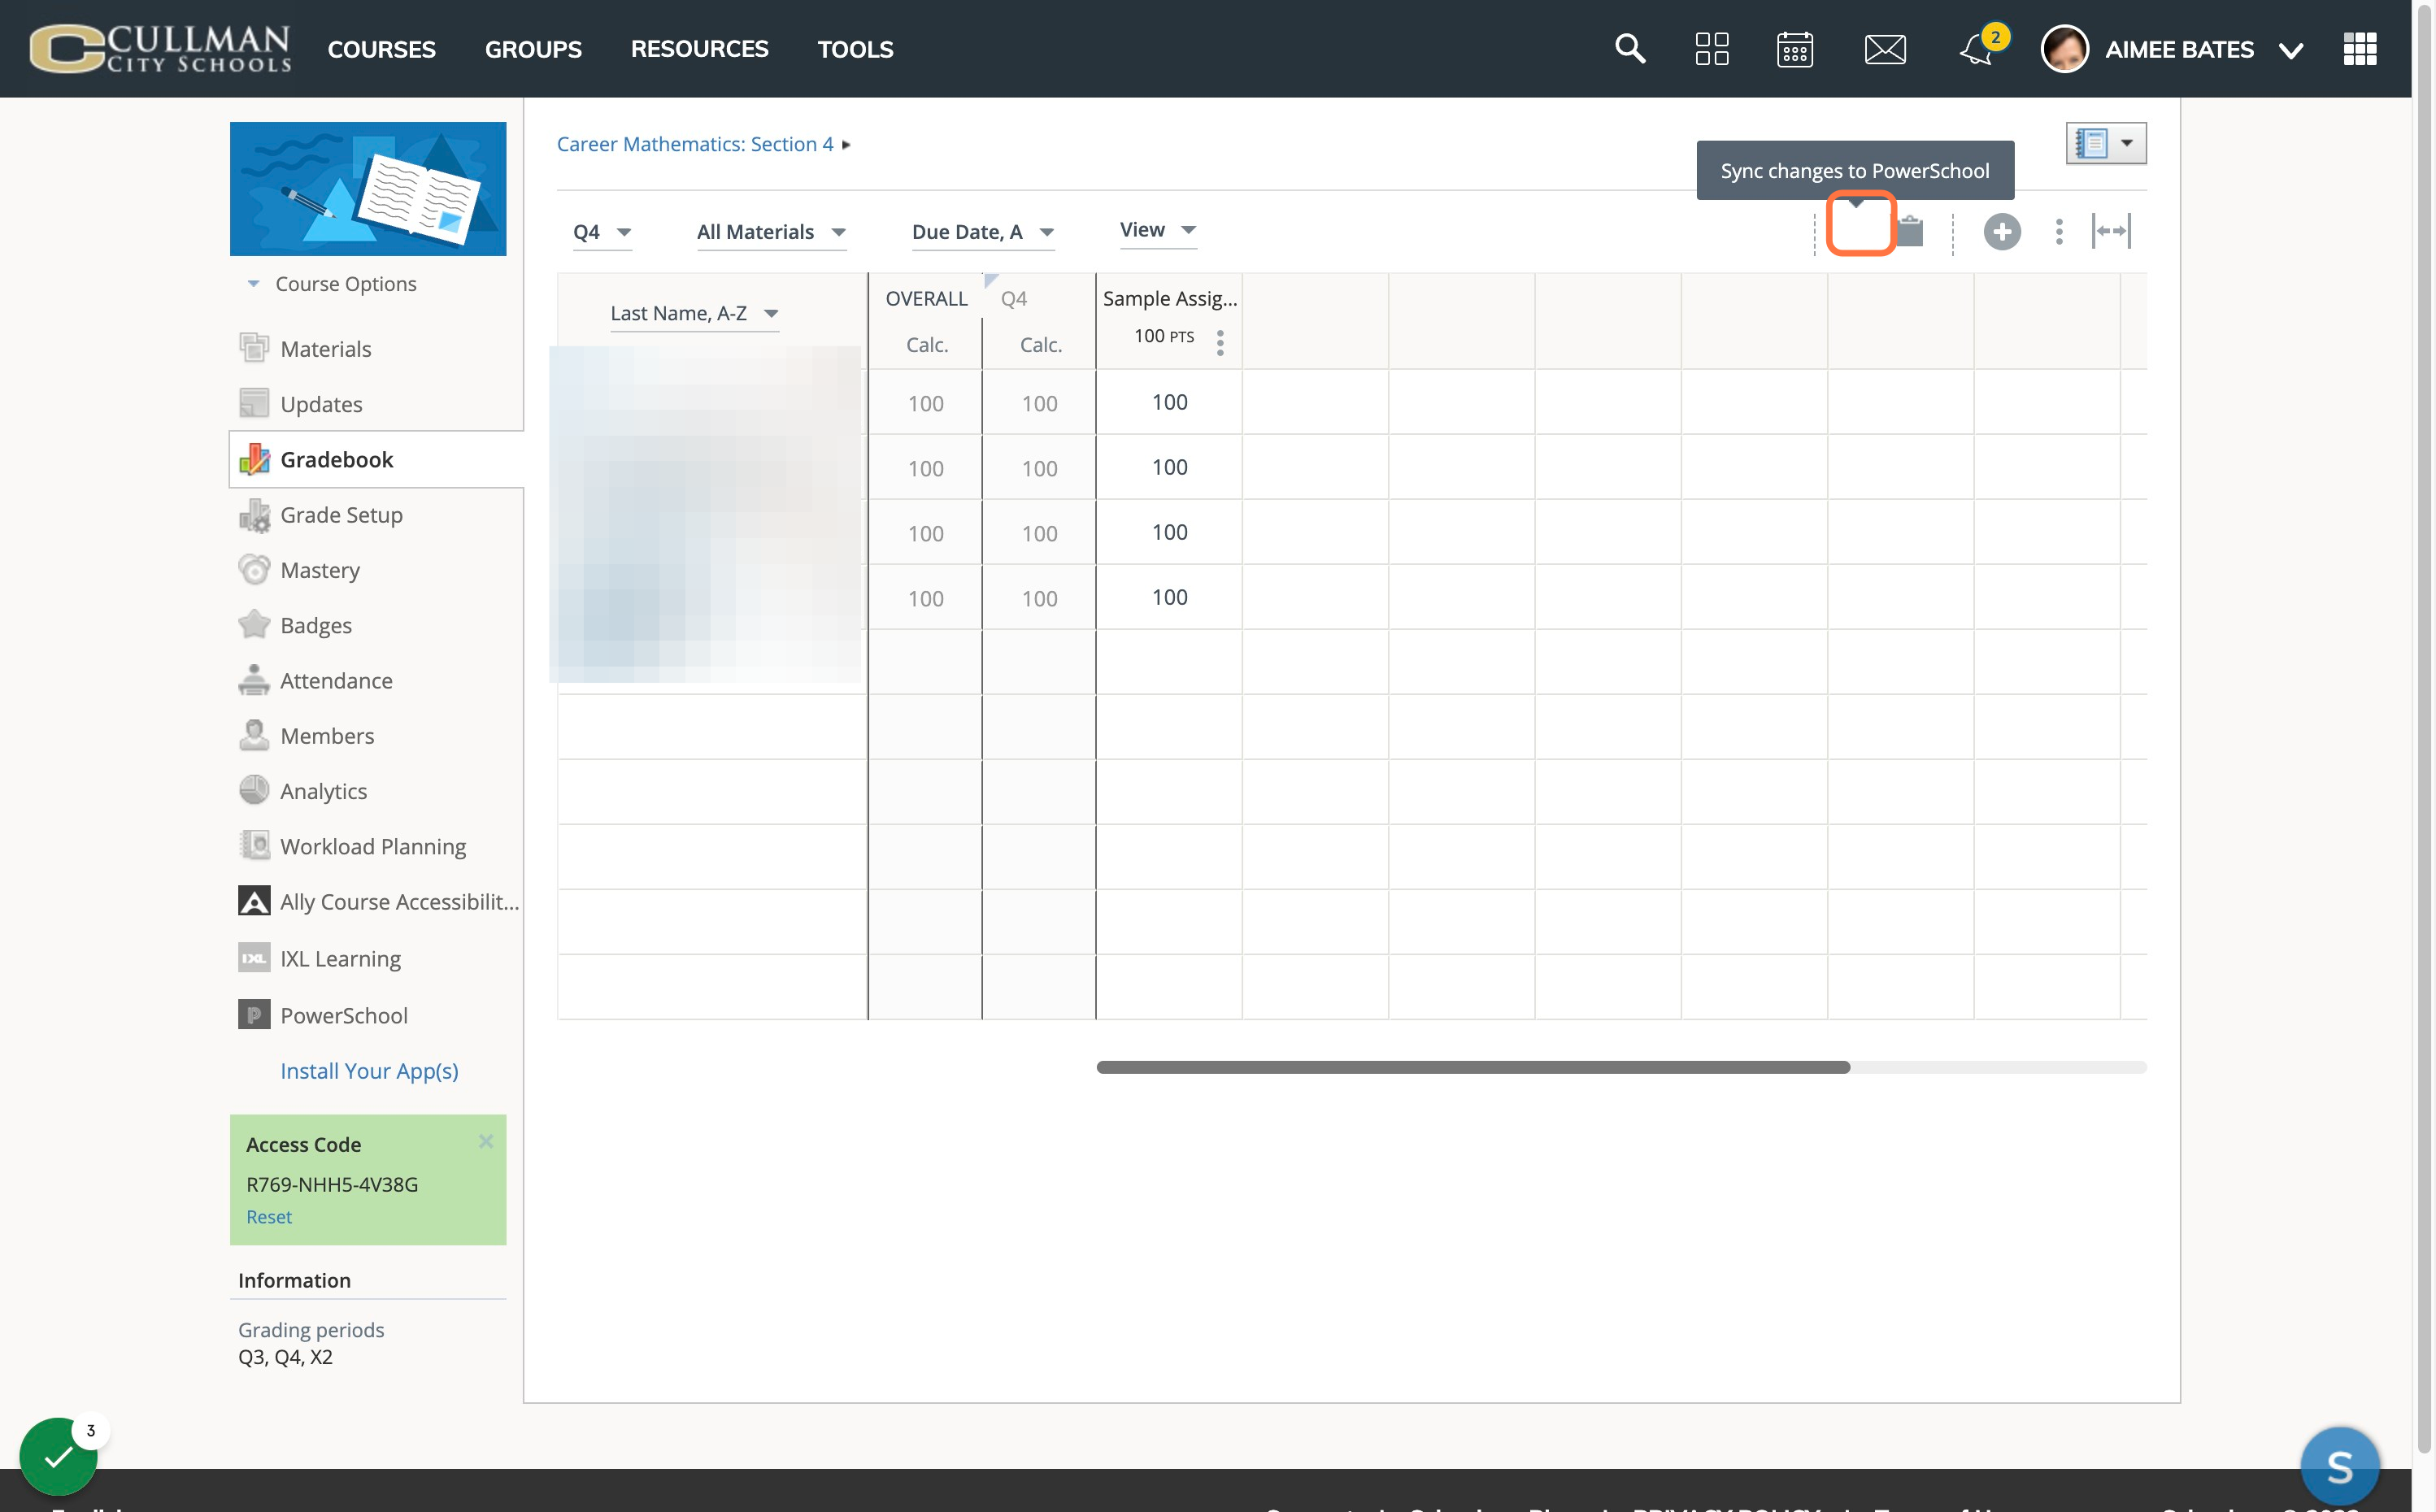This screenshot has width=2436, height=1512.
Task: Open Members in course sidebar
Action: [x=327, y=736]
